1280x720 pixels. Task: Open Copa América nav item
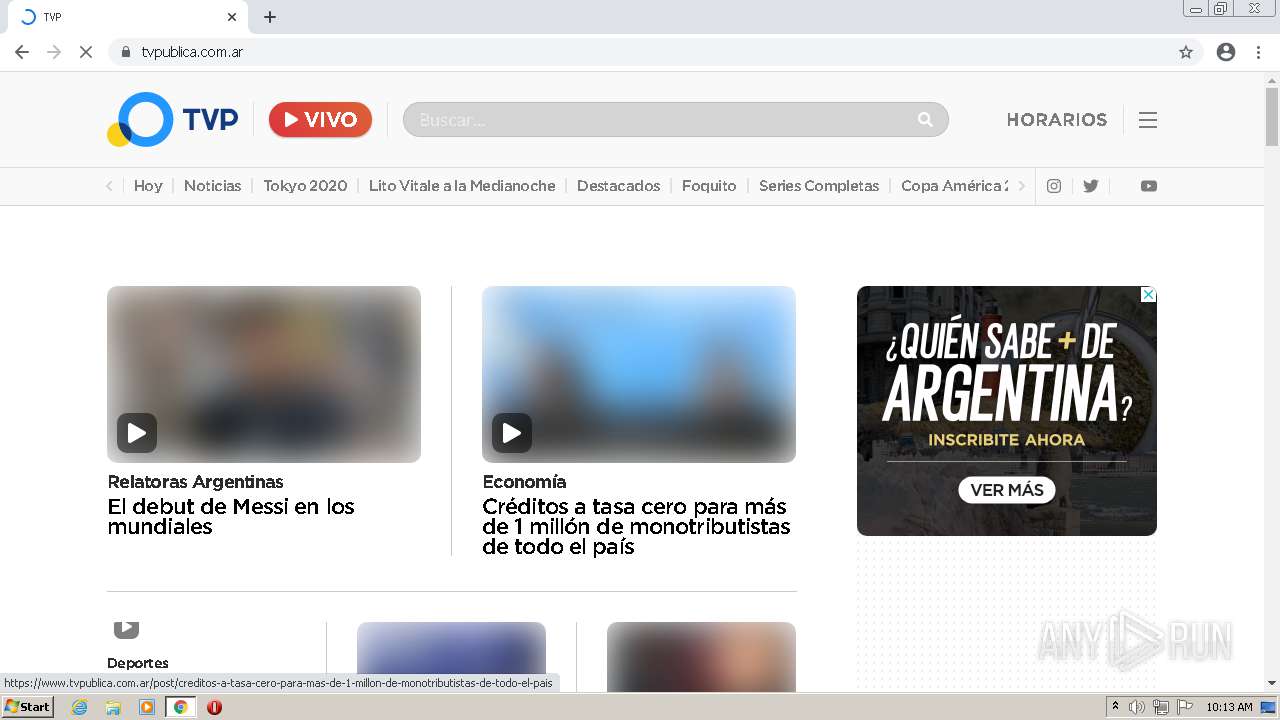[954, 186]
